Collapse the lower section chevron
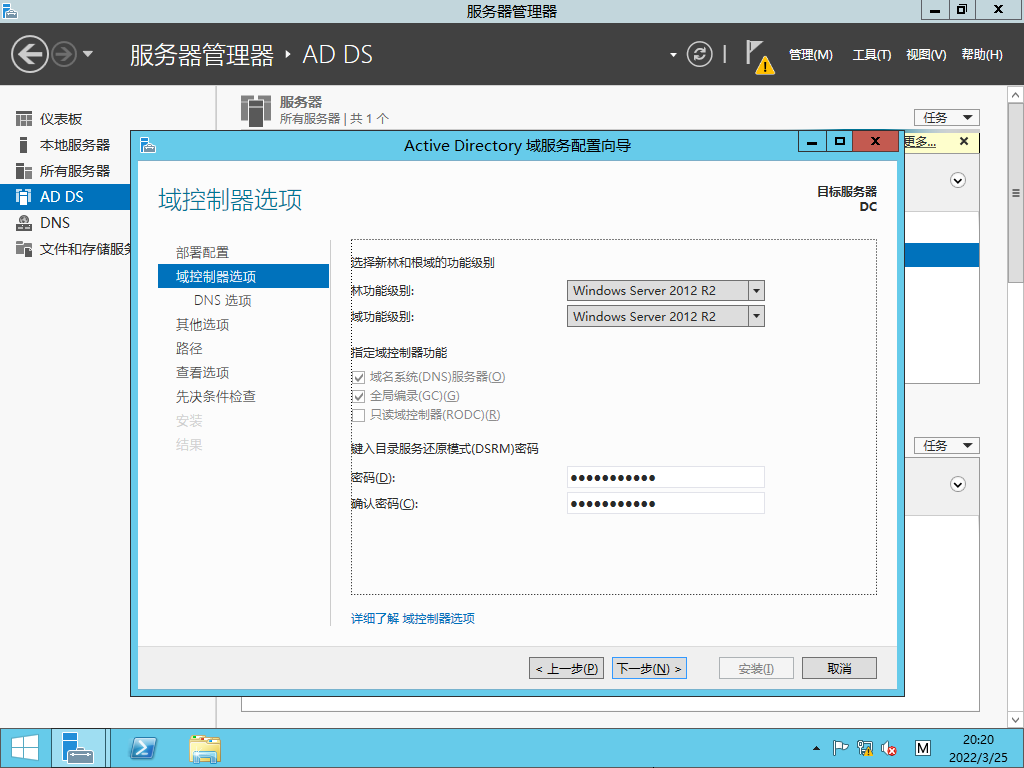The width and height of the screenshot is (1024, 768). tap(957, 485)
